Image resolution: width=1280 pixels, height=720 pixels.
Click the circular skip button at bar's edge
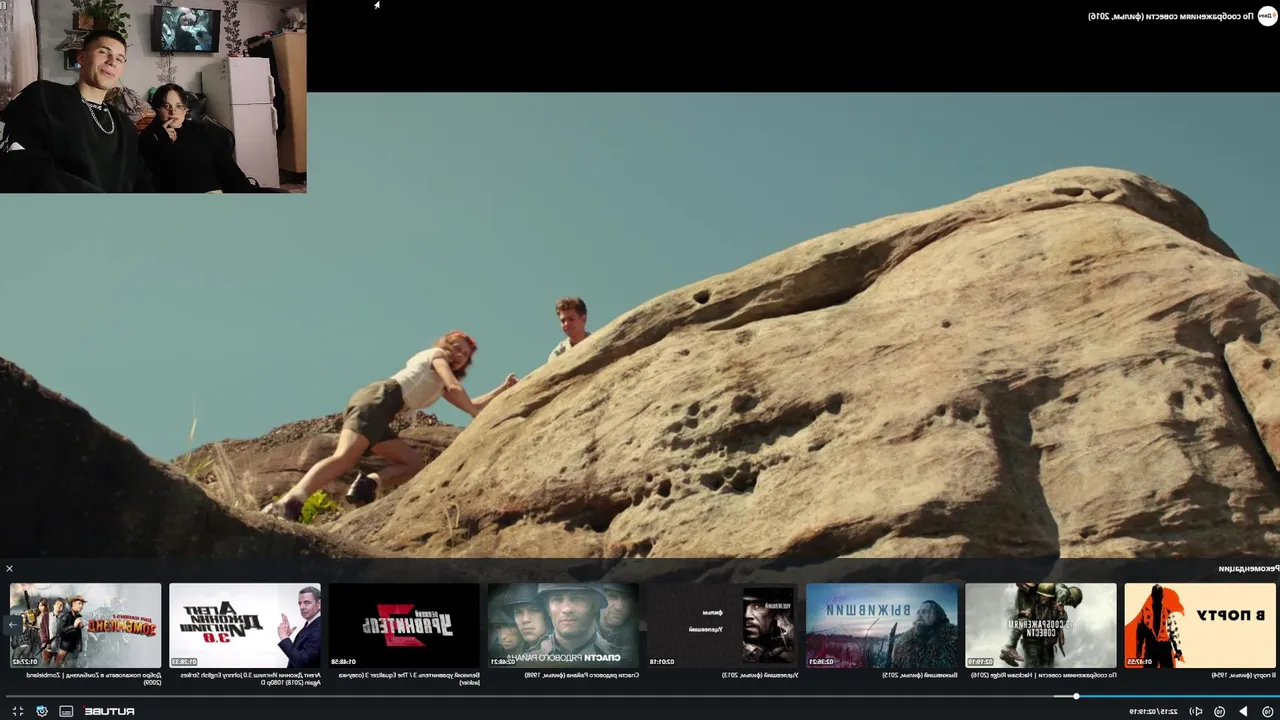[1267, 711]
